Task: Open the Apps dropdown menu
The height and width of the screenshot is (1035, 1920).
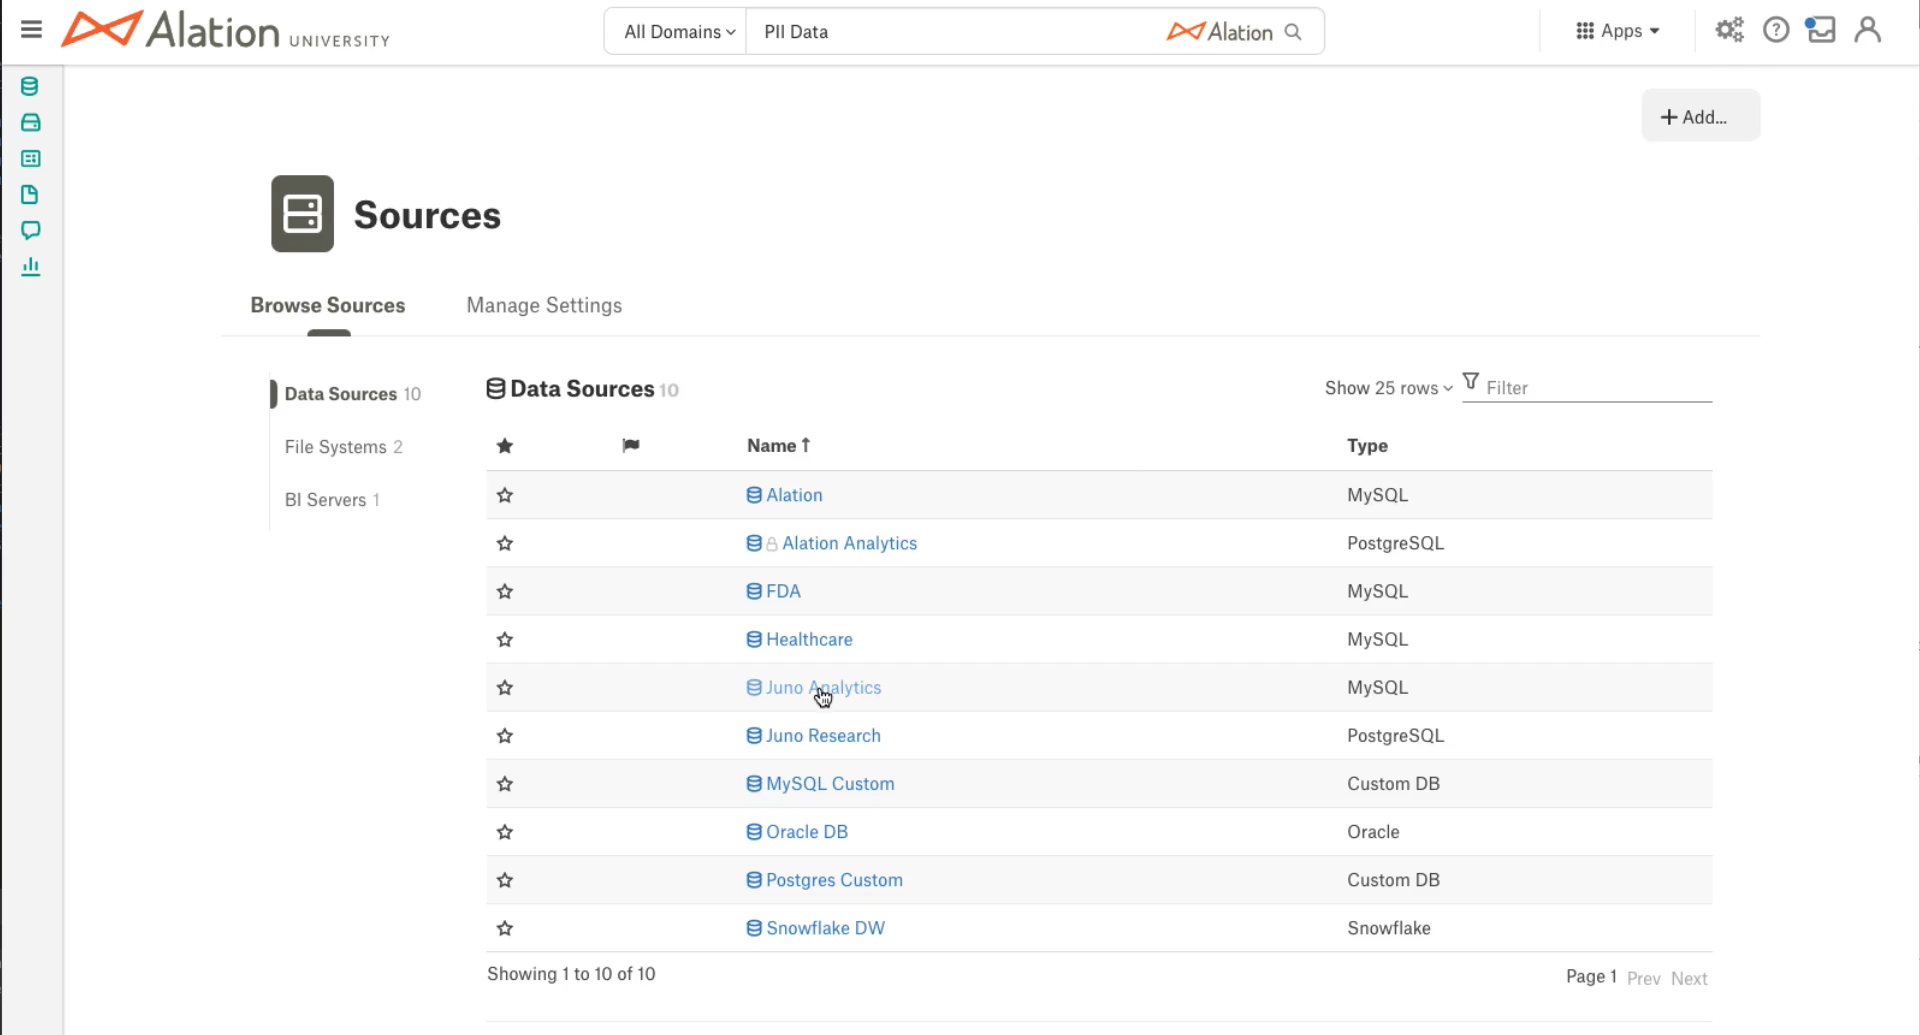Action: pyautogui.click(x=1617, y=31)
